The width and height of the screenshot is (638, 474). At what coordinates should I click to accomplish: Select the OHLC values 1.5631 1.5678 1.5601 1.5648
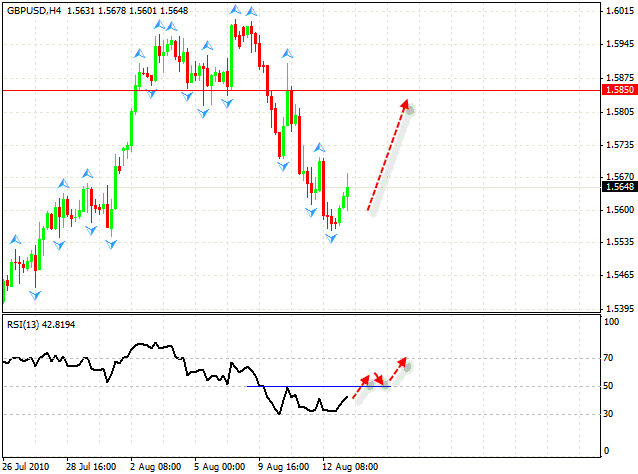point(127,11)
